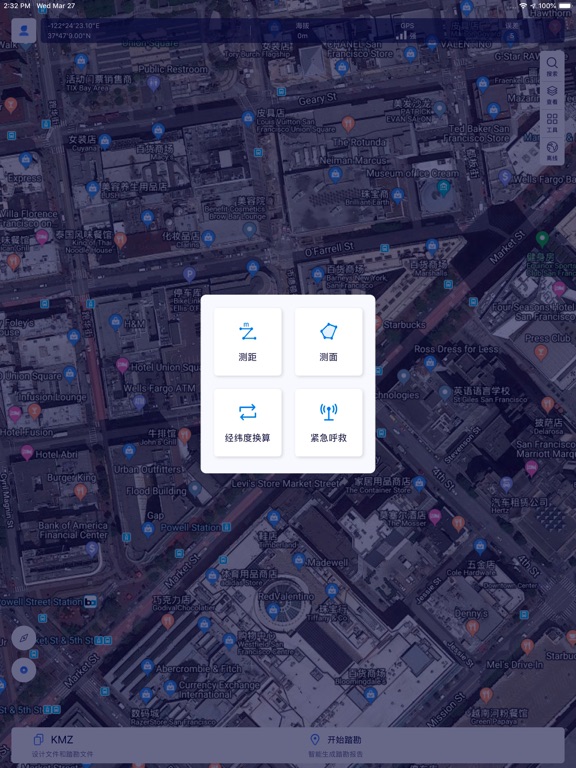Tap the Levi's Store Market Street label
The height and width of the screenshot is (768, 576).
point(285,483)
